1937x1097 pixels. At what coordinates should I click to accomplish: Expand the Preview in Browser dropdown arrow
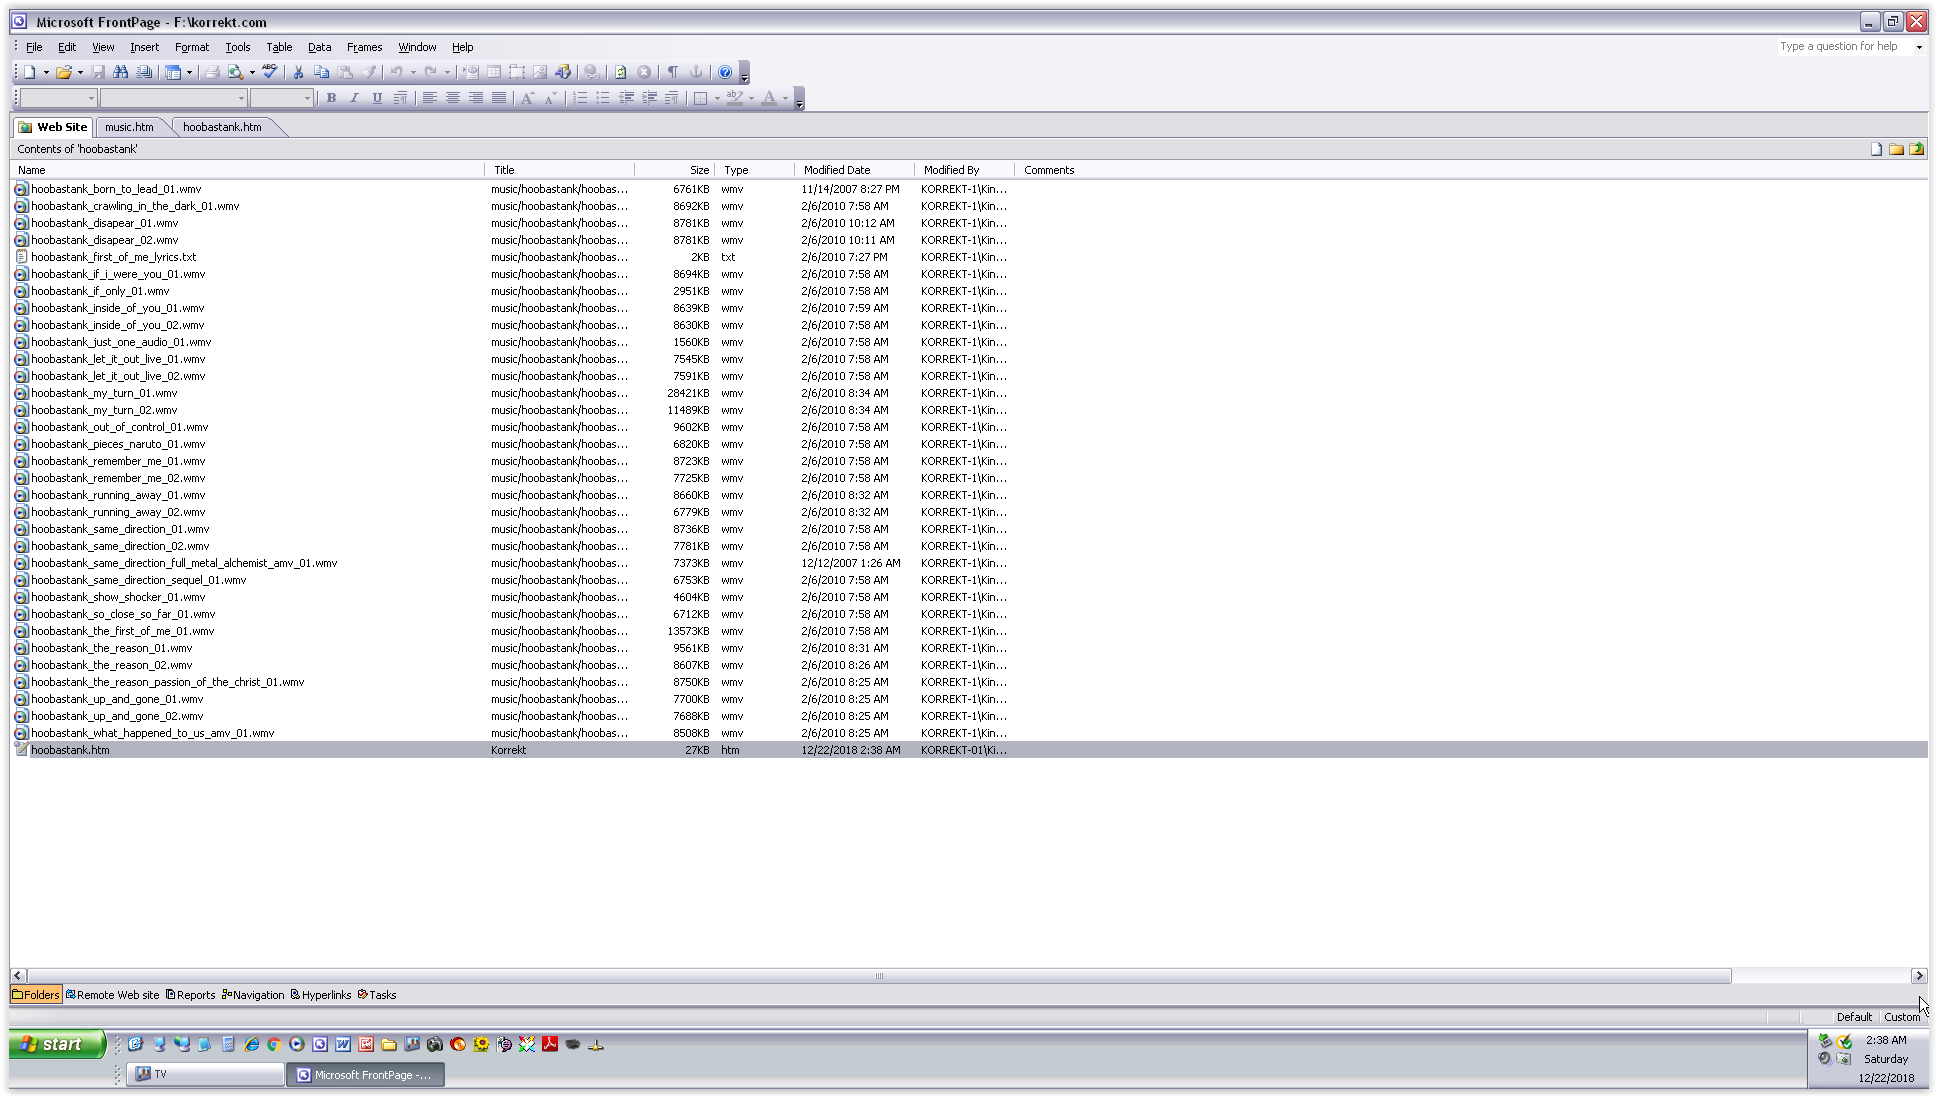(252, 72)
